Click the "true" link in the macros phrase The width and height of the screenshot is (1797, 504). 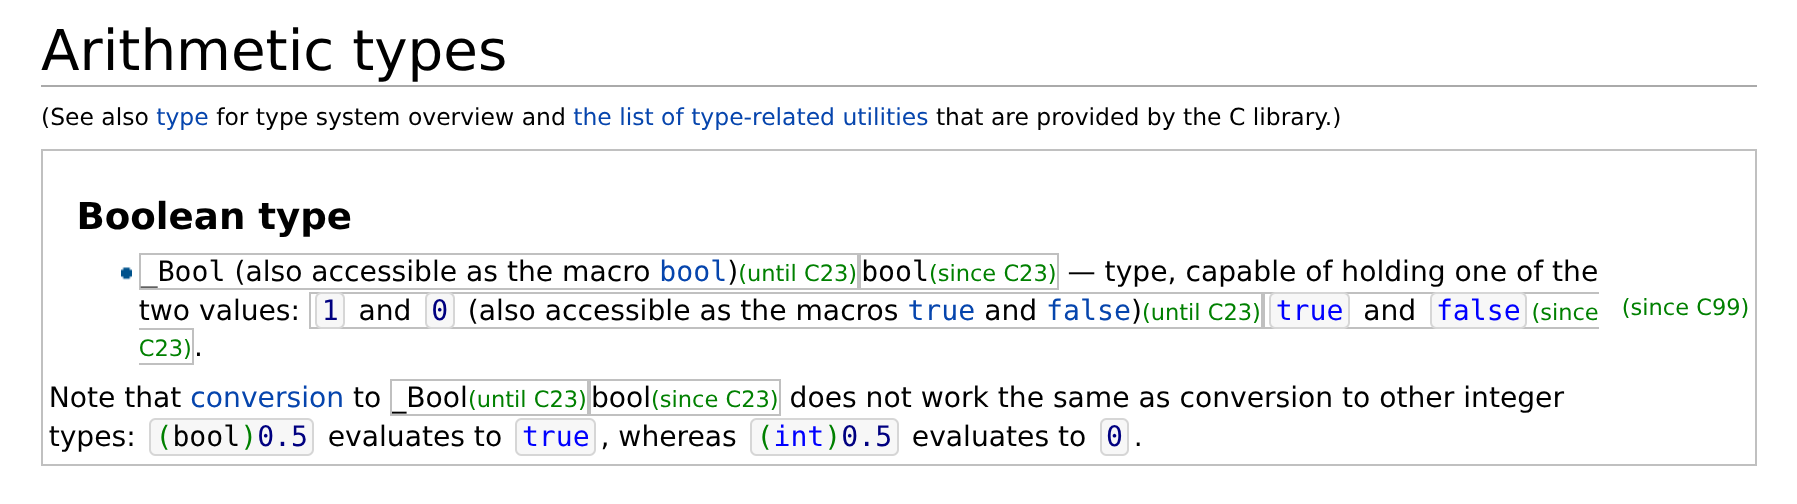point(941,311)
